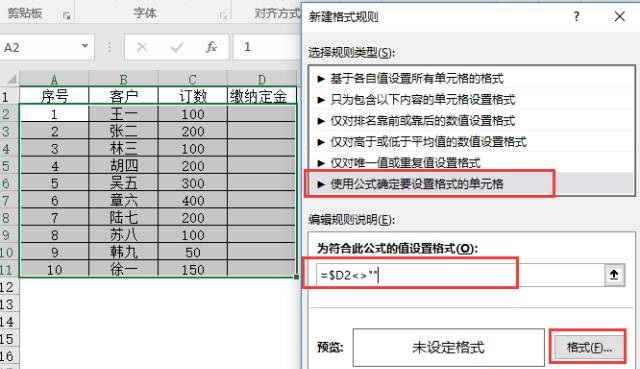Select row 12 header
The height and width of the screenshot is (369, 640).
(x=7, y=287)
